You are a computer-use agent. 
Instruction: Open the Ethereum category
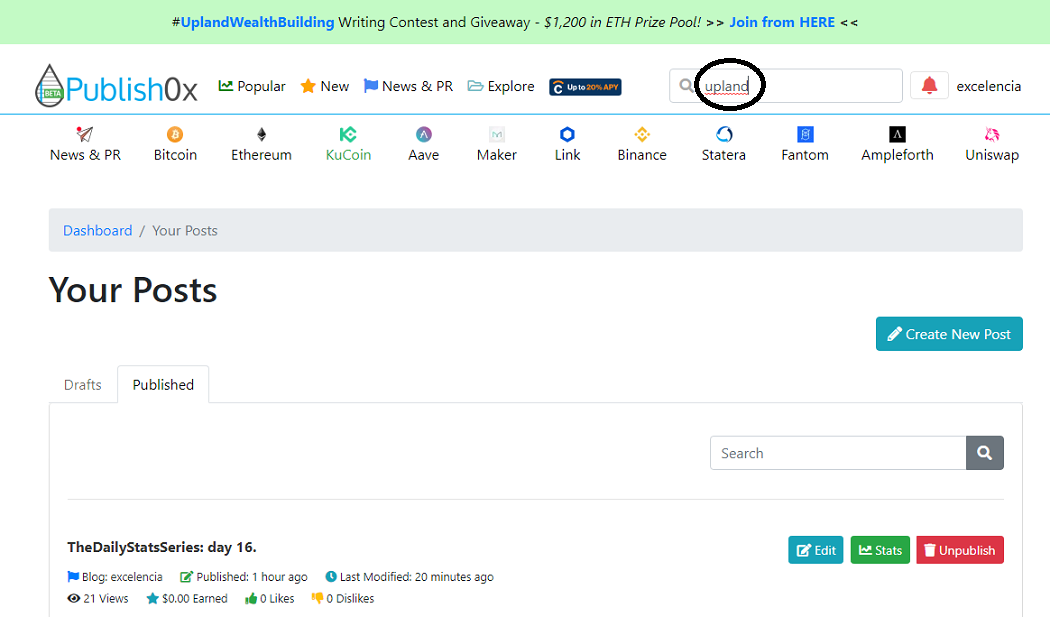coord(261,144)
